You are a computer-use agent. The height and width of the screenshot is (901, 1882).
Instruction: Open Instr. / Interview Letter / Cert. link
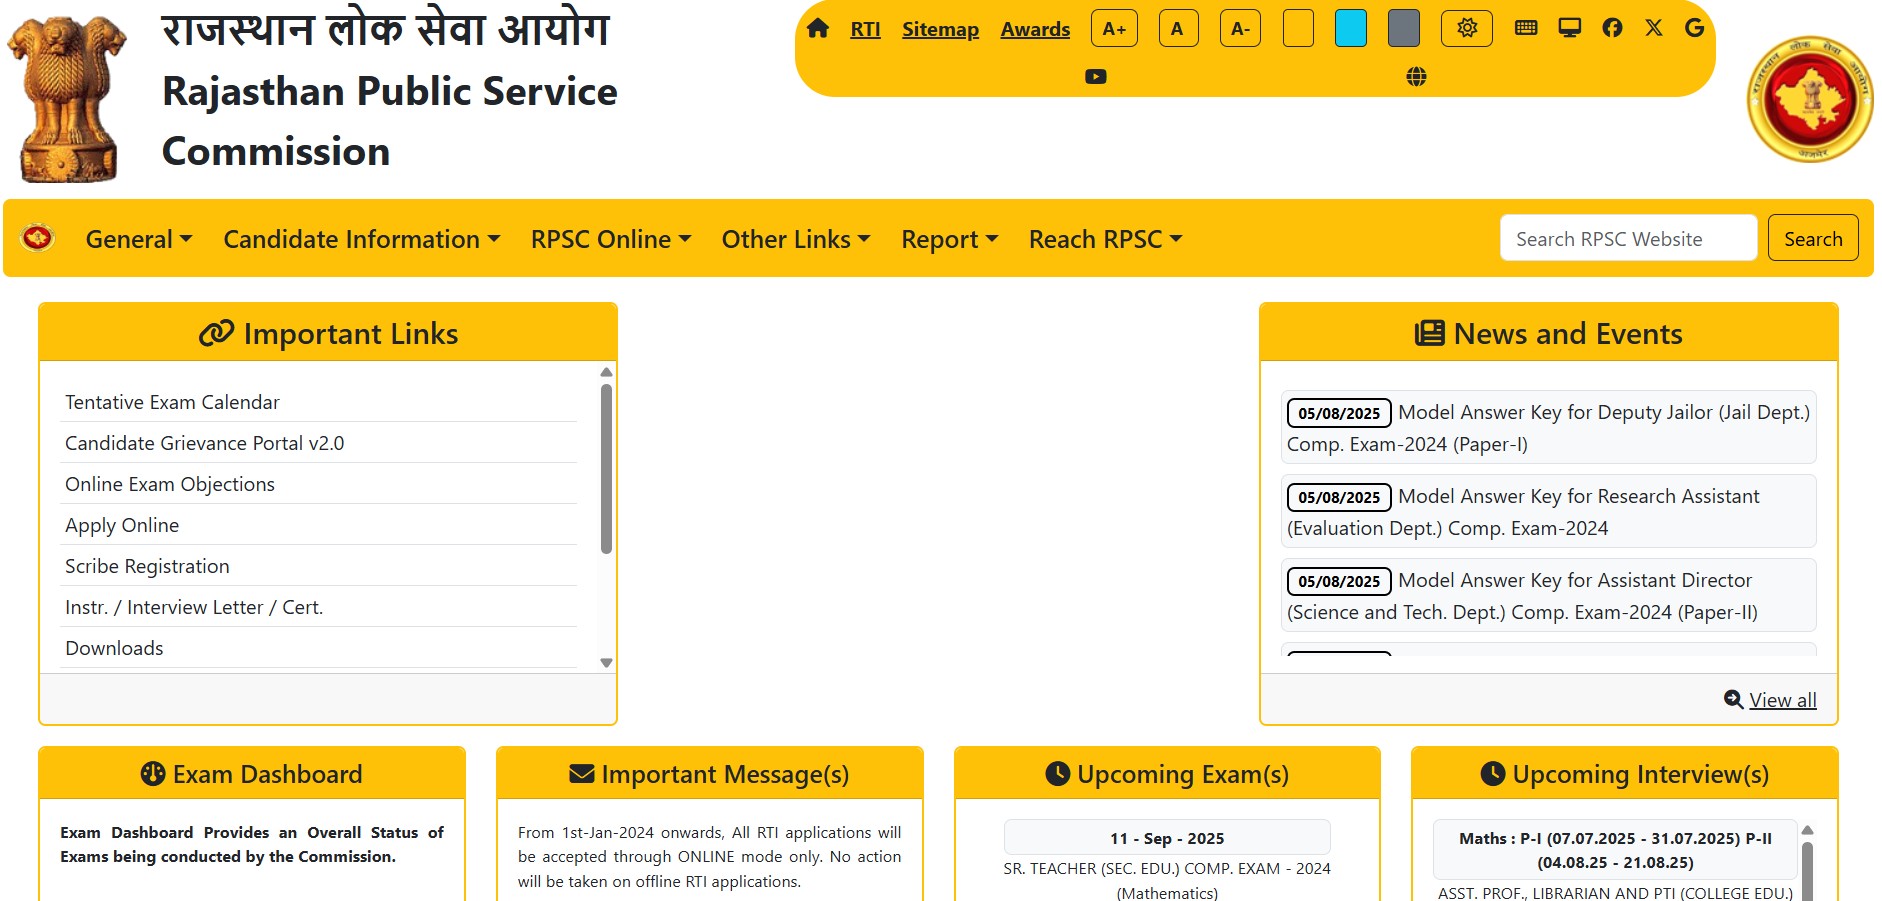pos(194,607)
